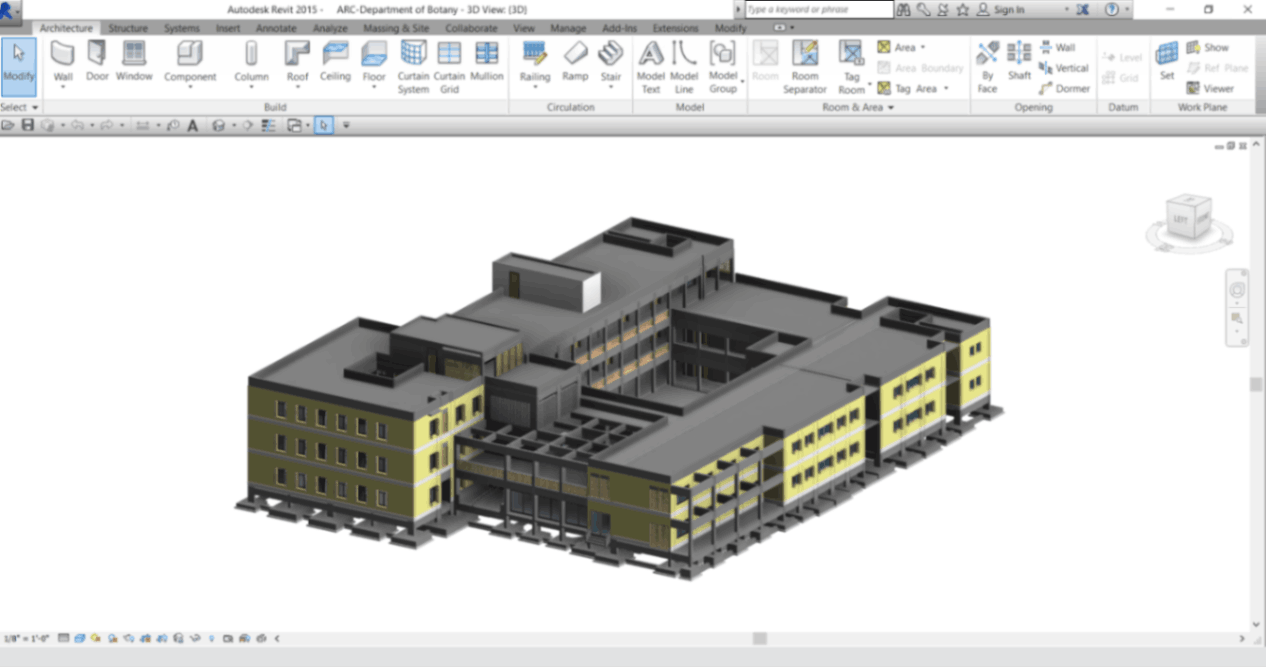Switch to the Structure ribbon tab
The image size is (1266, 667).
click(x=127, y=28)
